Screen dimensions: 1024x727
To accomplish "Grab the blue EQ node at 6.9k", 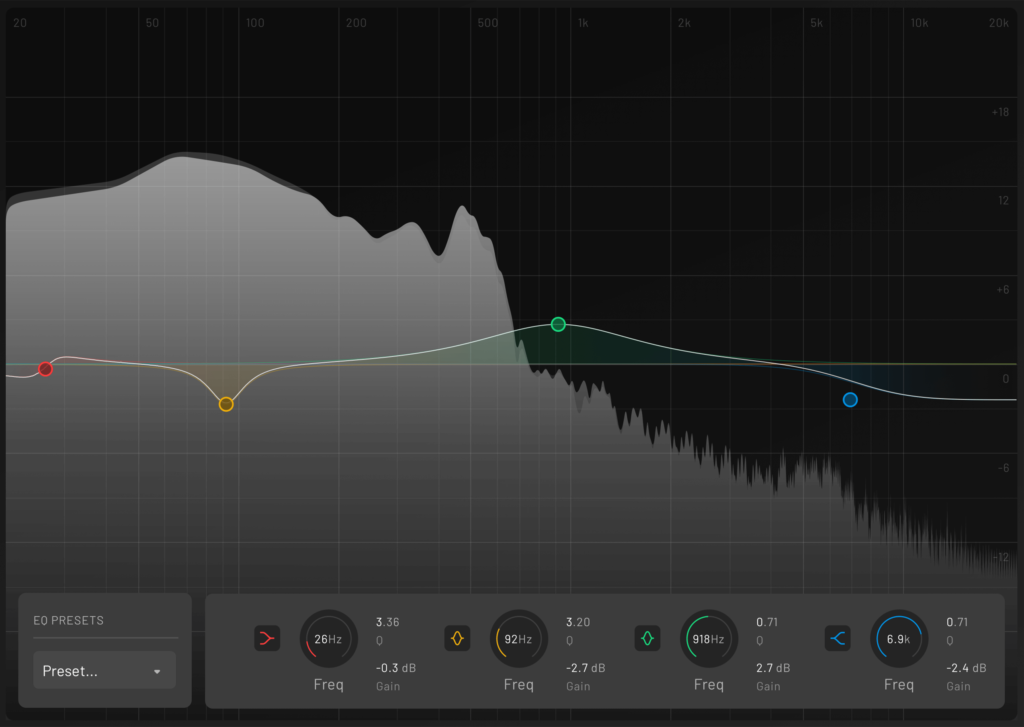I will 850,400.
